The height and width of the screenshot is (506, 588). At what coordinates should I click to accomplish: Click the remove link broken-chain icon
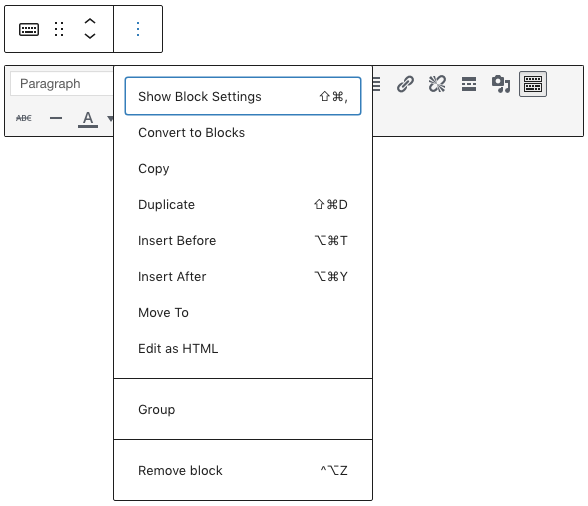[x=437, y=84]
